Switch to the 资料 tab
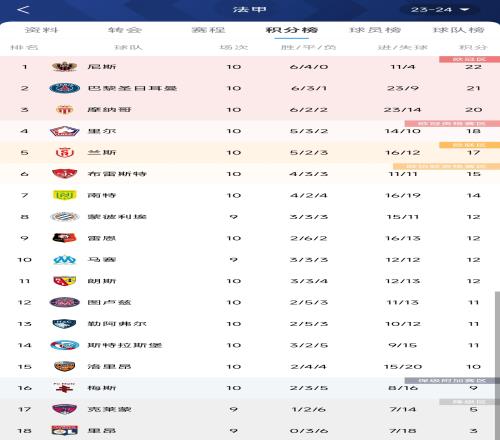500x440 pixels. pos(42,30)
